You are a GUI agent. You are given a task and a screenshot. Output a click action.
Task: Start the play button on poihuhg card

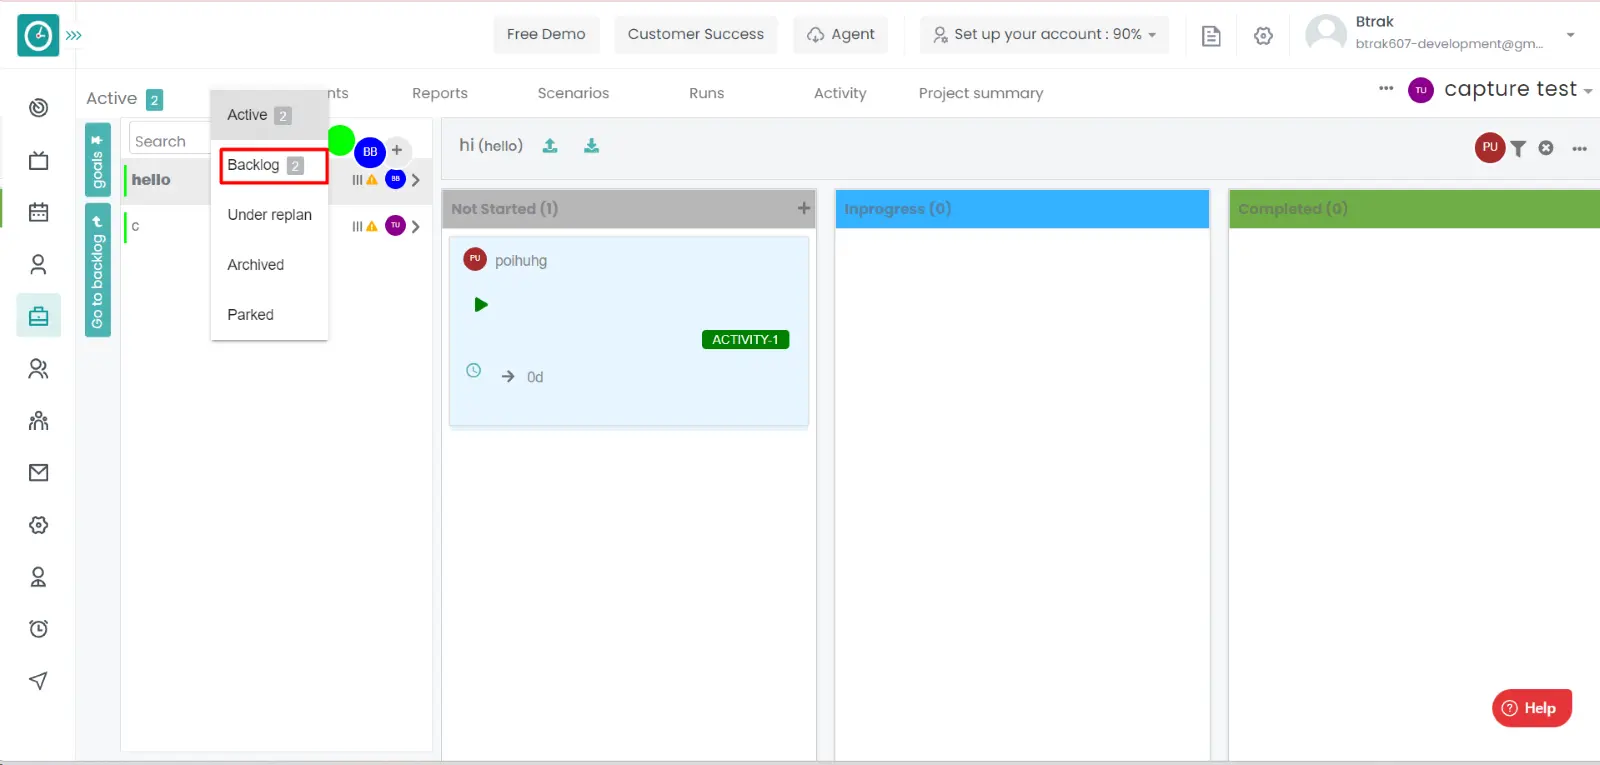click(x=481, y=305)
